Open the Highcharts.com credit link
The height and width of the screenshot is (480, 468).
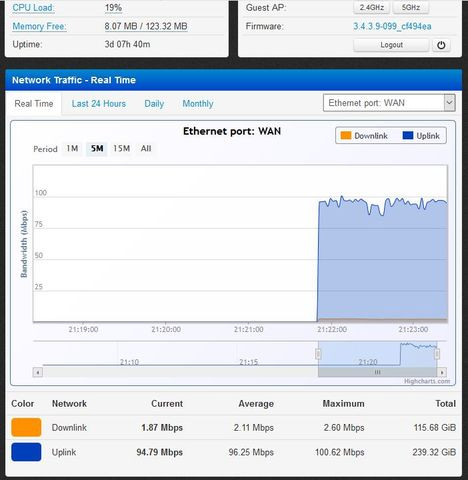click(427, 381)
